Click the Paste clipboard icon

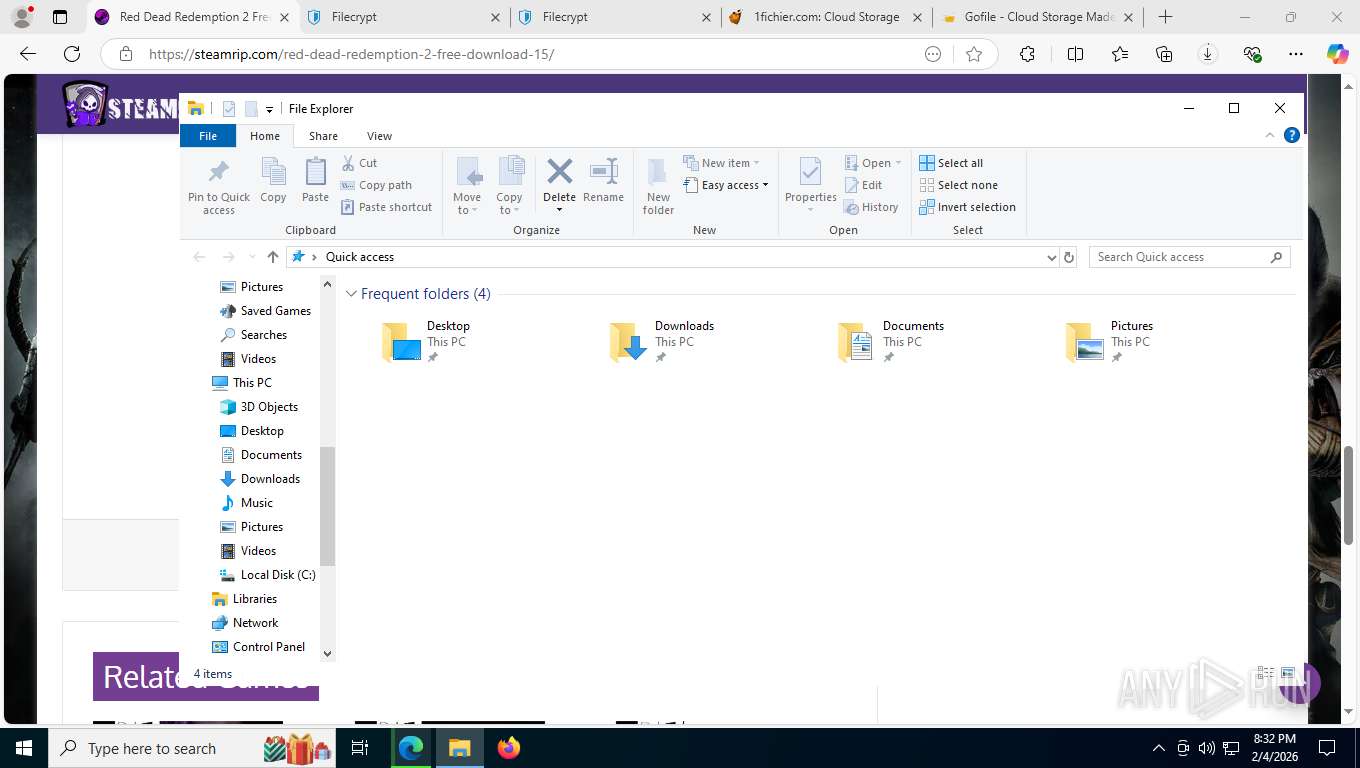315,180
